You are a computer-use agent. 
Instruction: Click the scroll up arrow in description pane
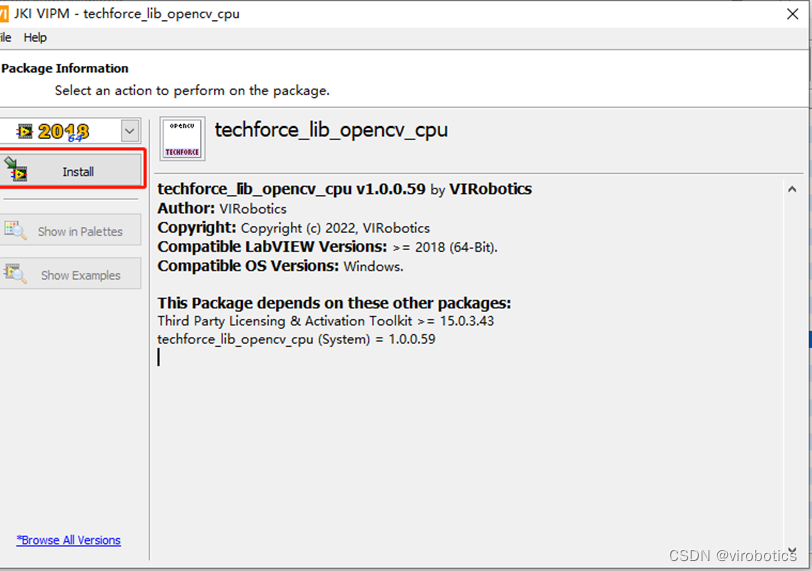(792, 189)
